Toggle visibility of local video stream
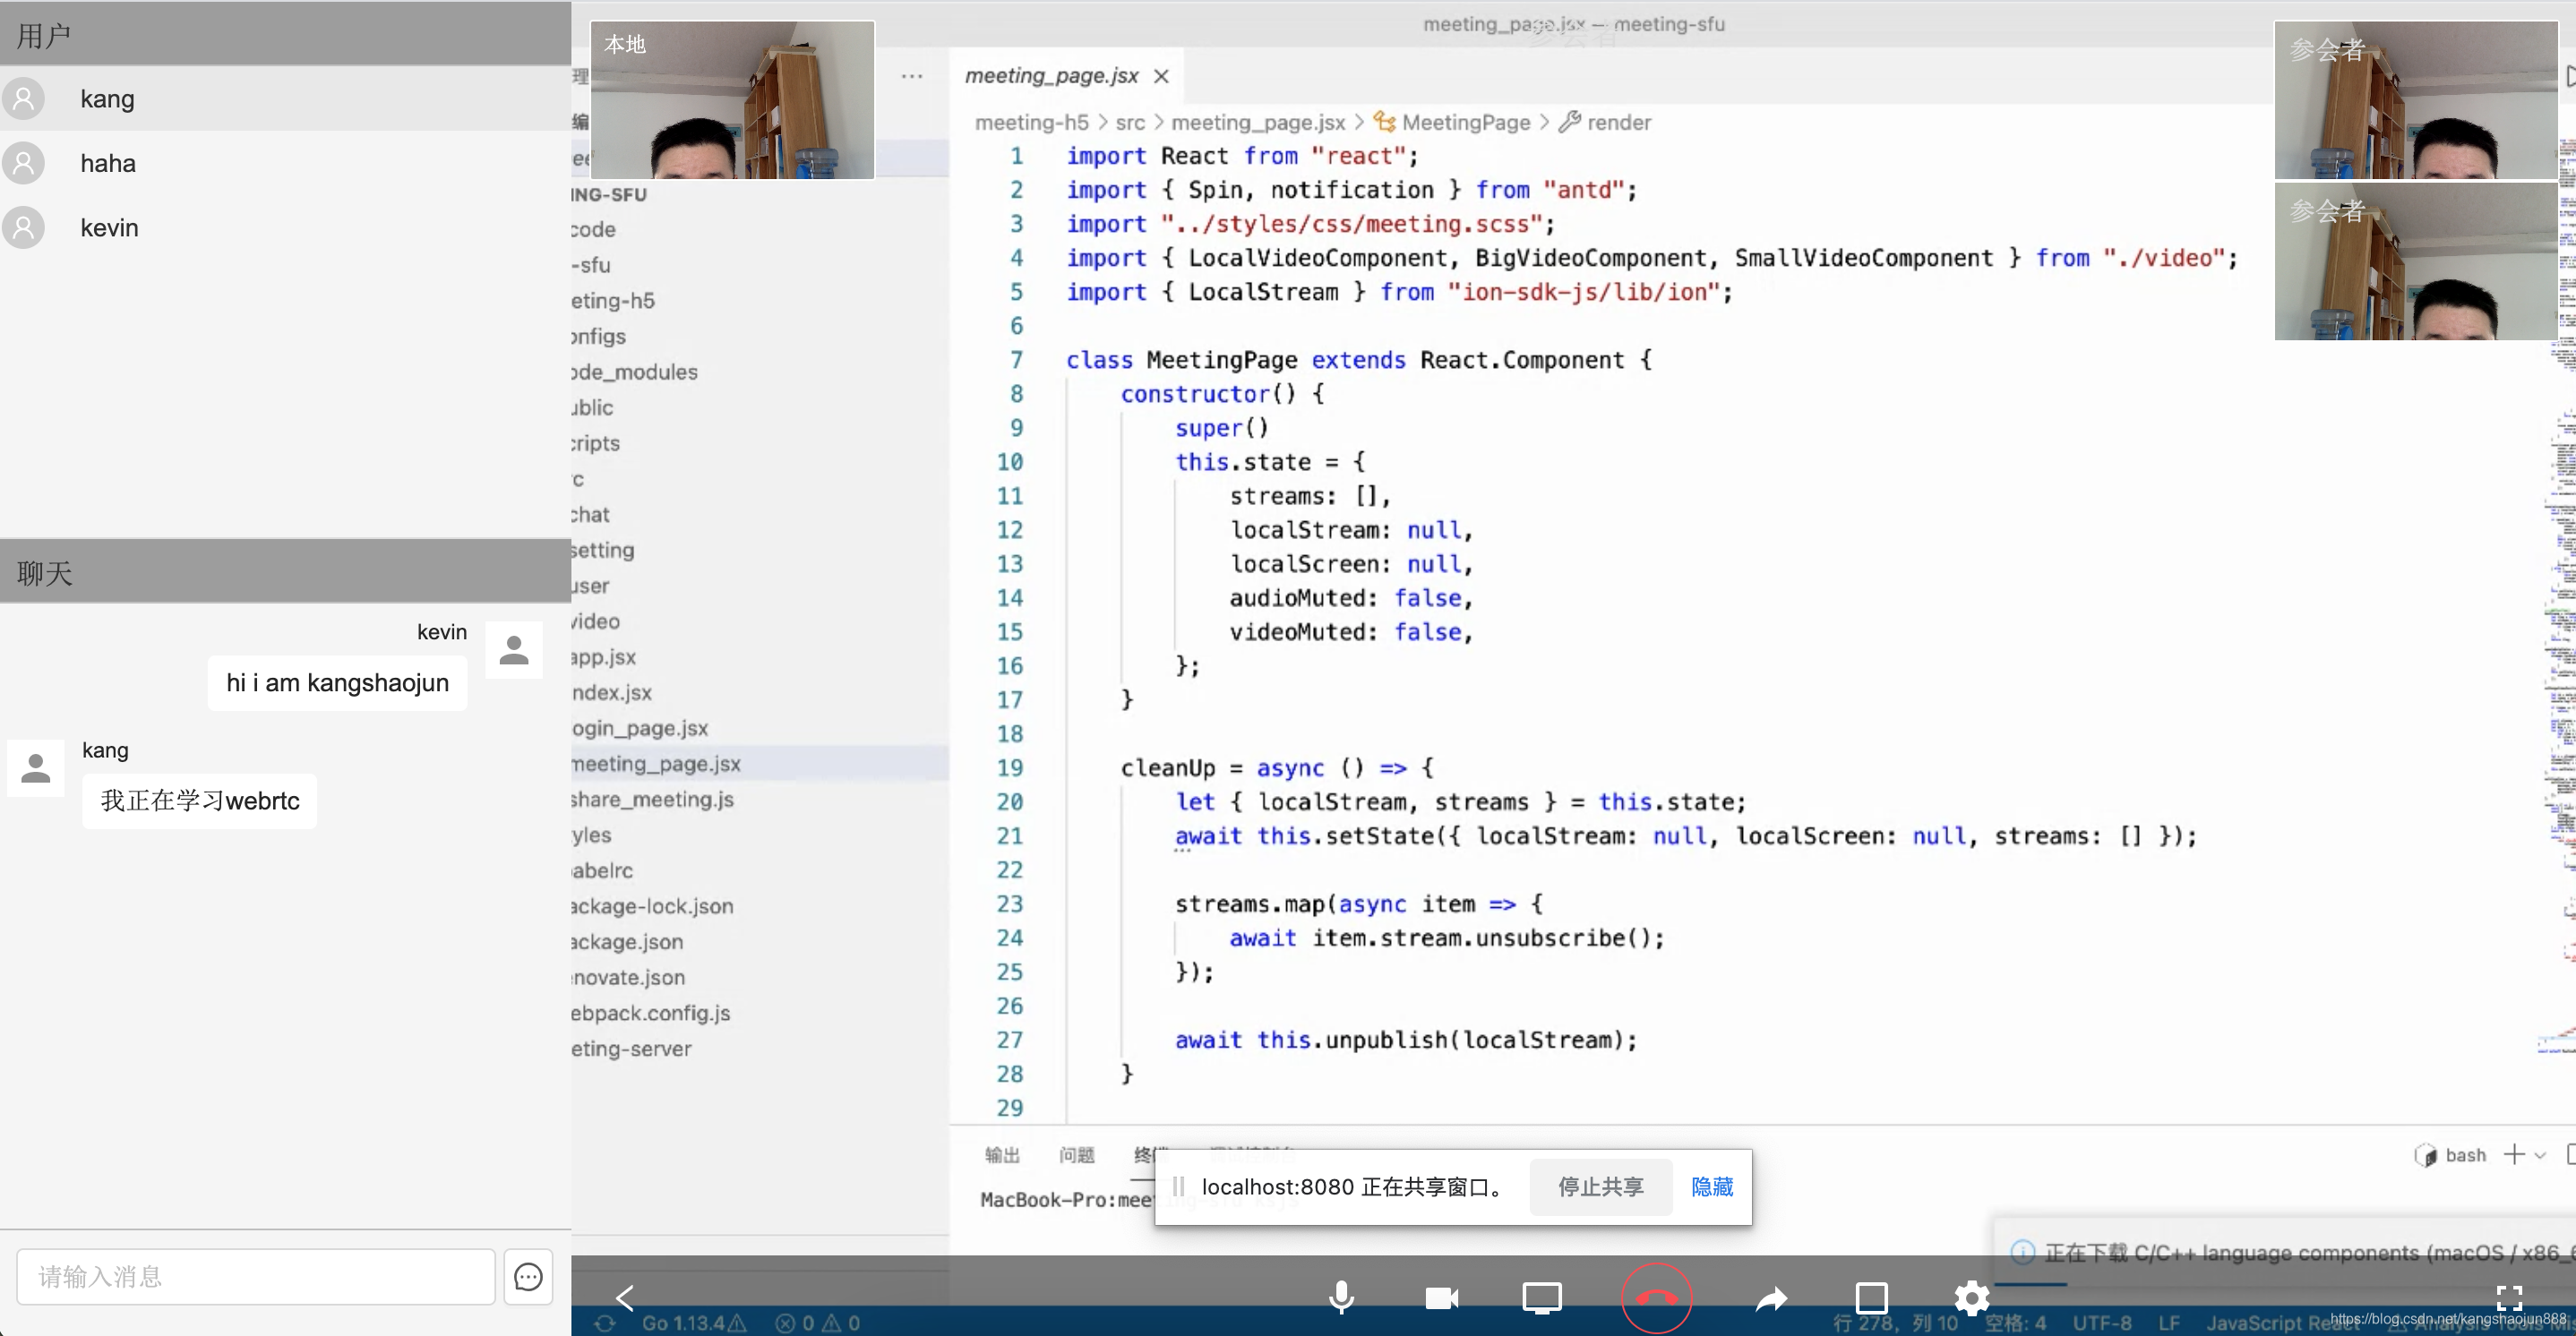 click(1441, 1295)
